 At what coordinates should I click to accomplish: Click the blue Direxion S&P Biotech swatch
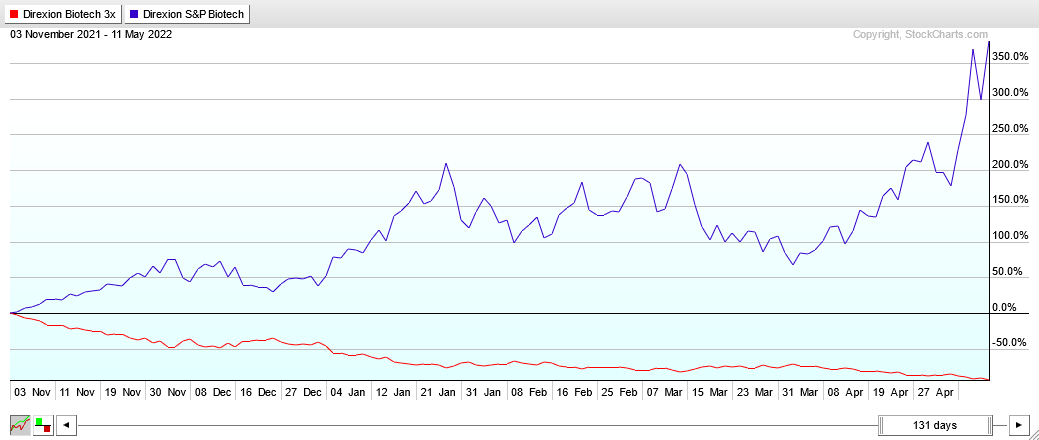pos(134,14)
